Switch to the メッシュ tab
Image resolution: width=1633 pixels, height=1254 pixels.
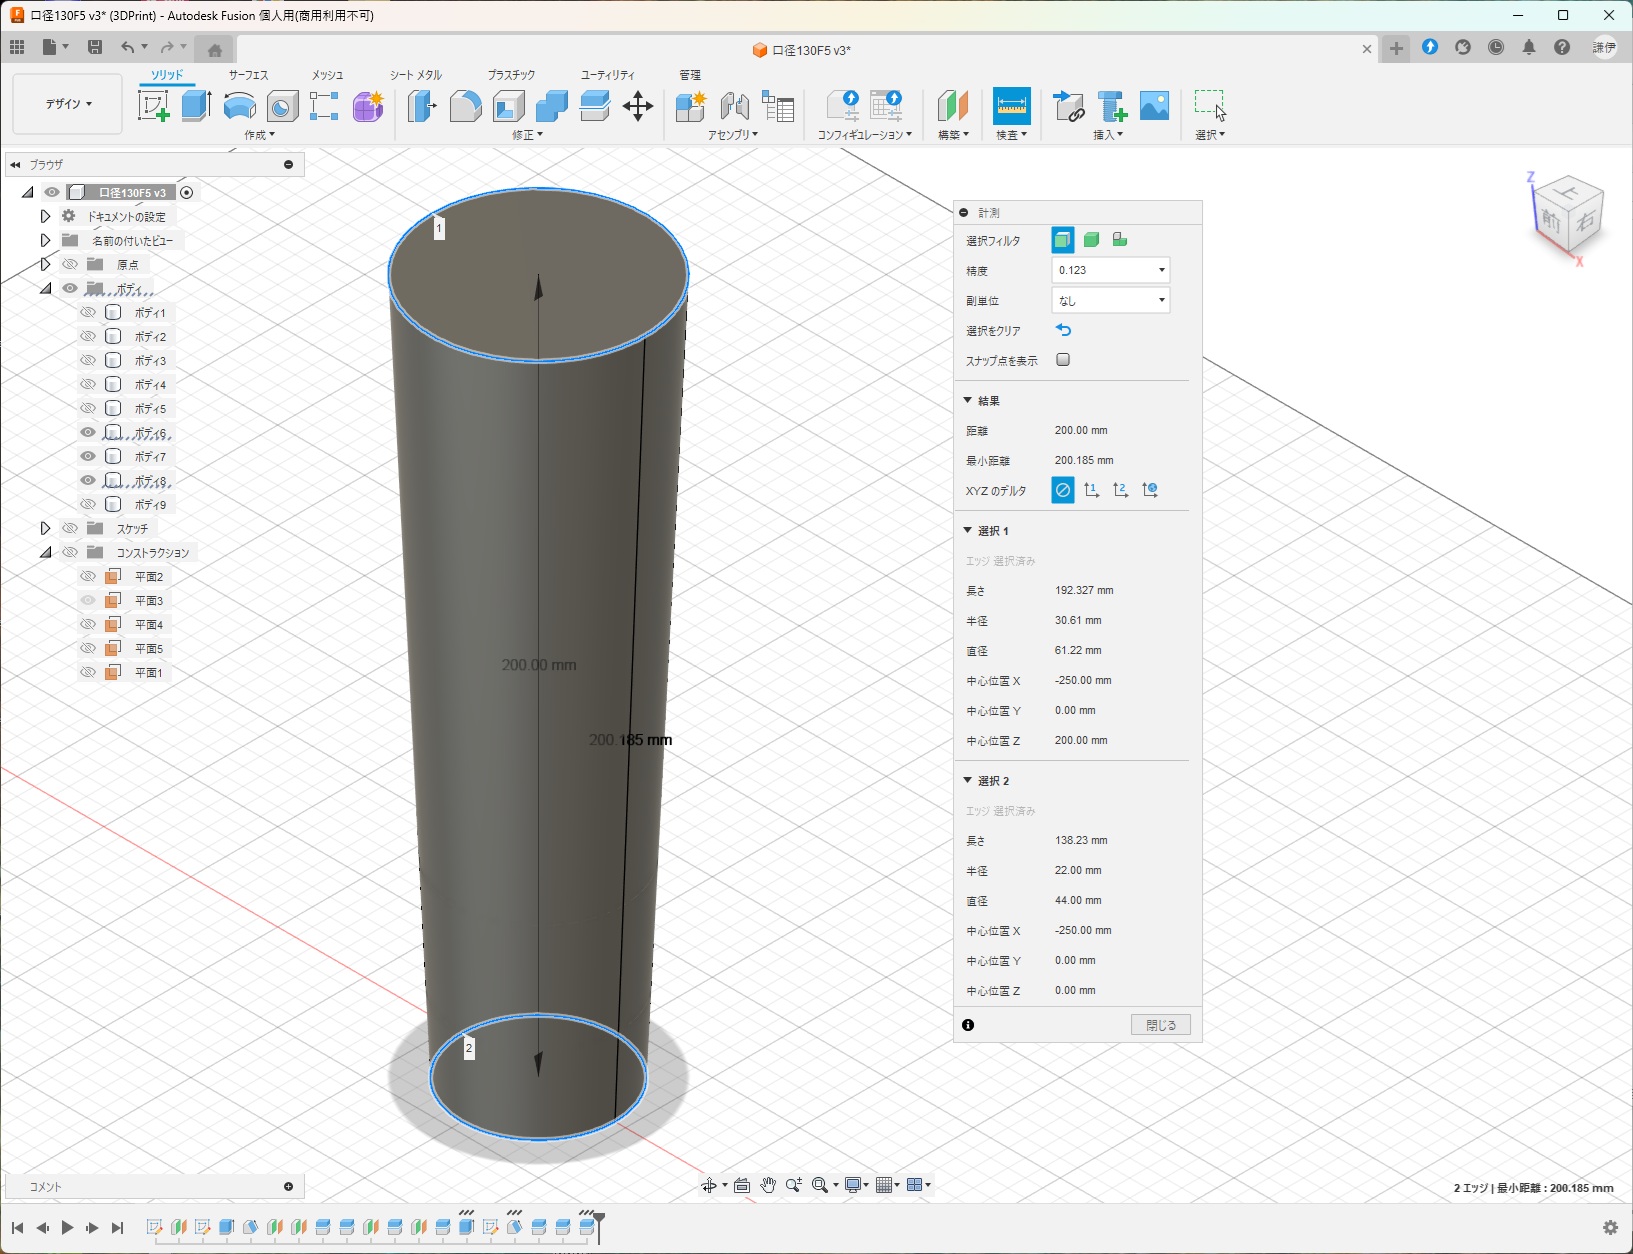coord(327,75)
